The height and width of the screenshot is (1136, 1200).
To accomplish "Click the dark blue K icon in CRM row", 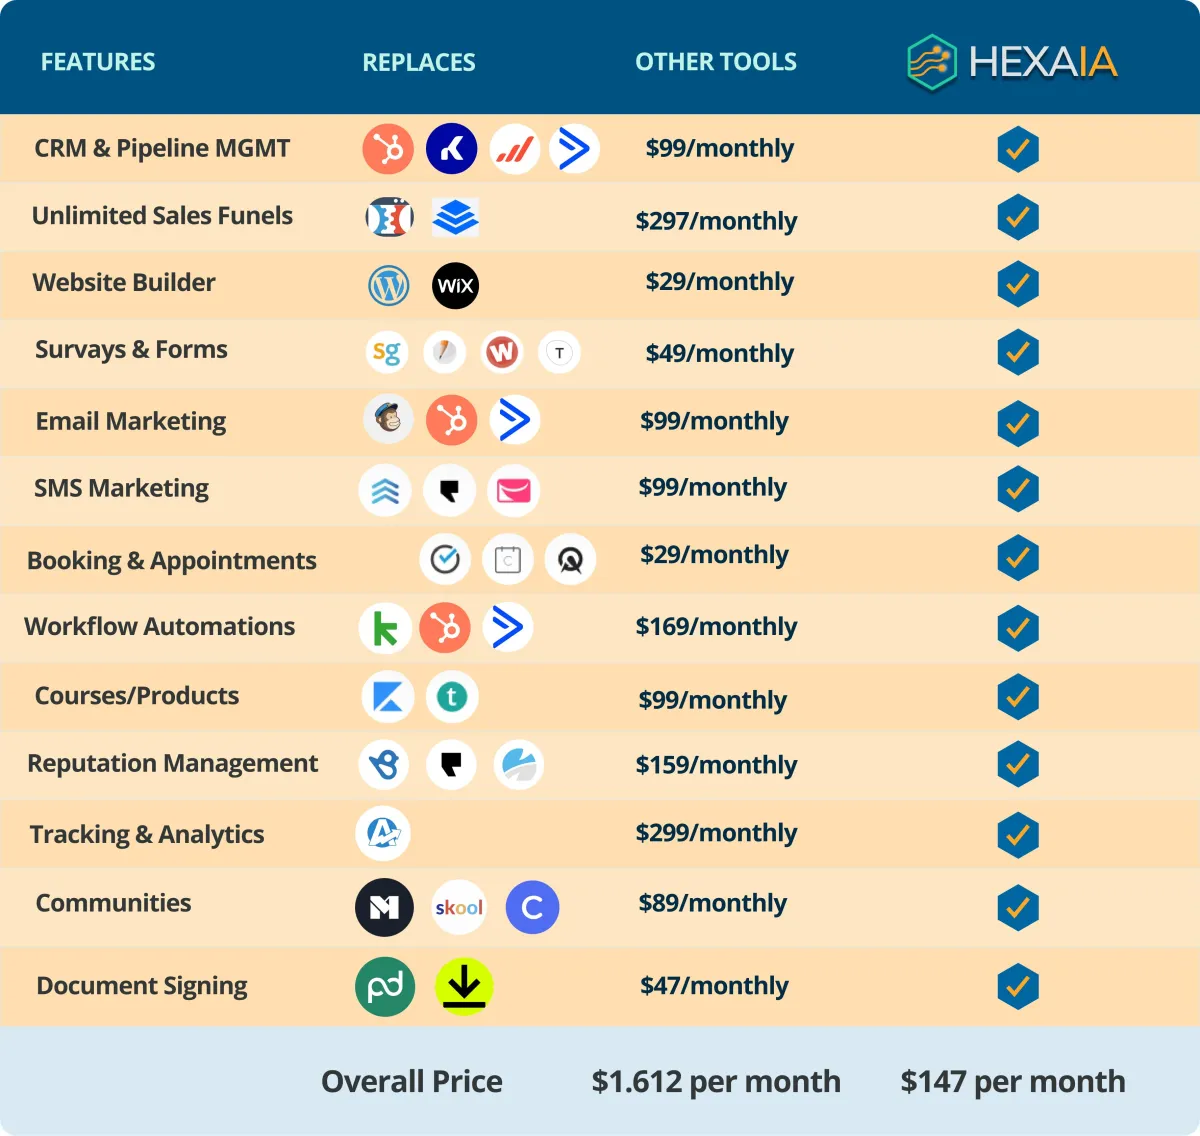I will click(452, 149).
